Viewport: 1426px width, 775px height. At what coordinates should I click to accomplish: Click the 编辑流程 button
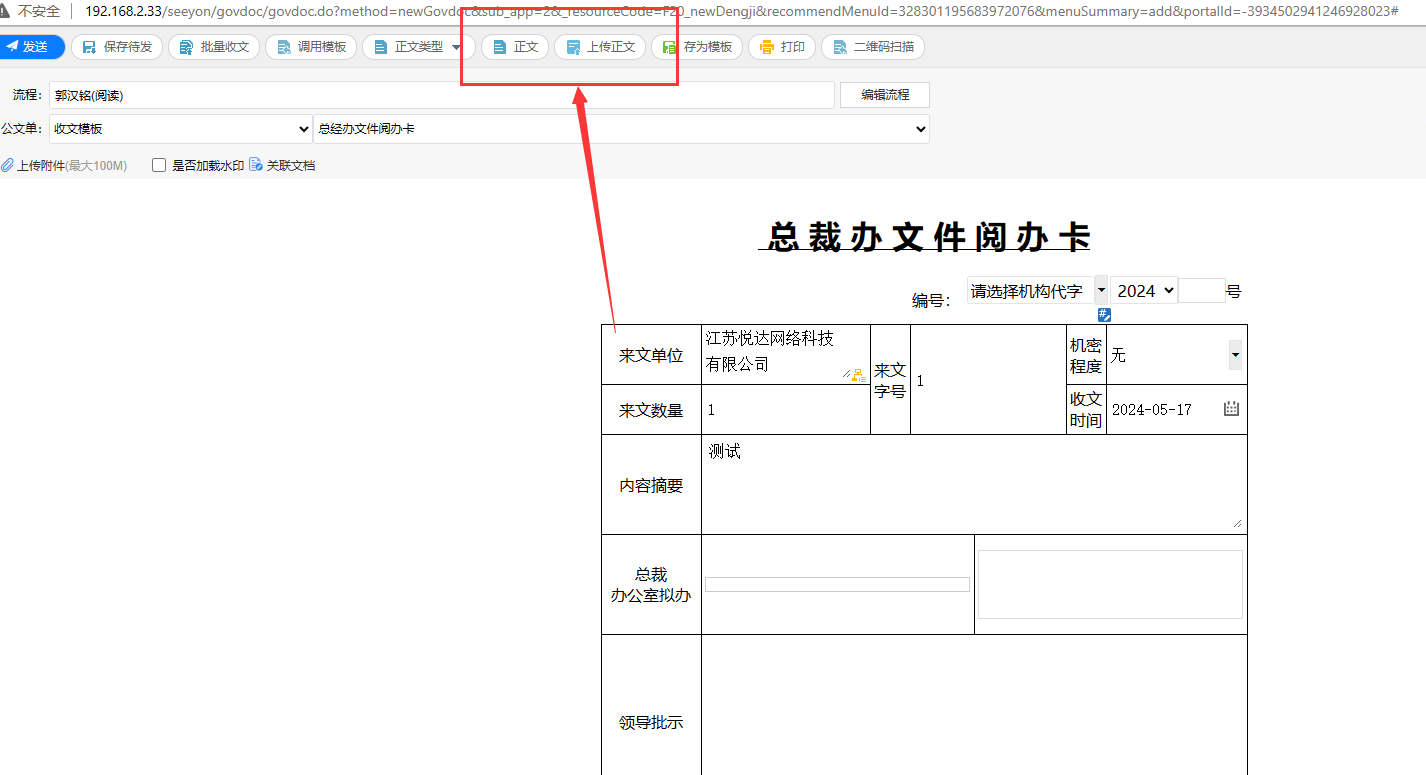pyautogui.click(x=884, y=95)
